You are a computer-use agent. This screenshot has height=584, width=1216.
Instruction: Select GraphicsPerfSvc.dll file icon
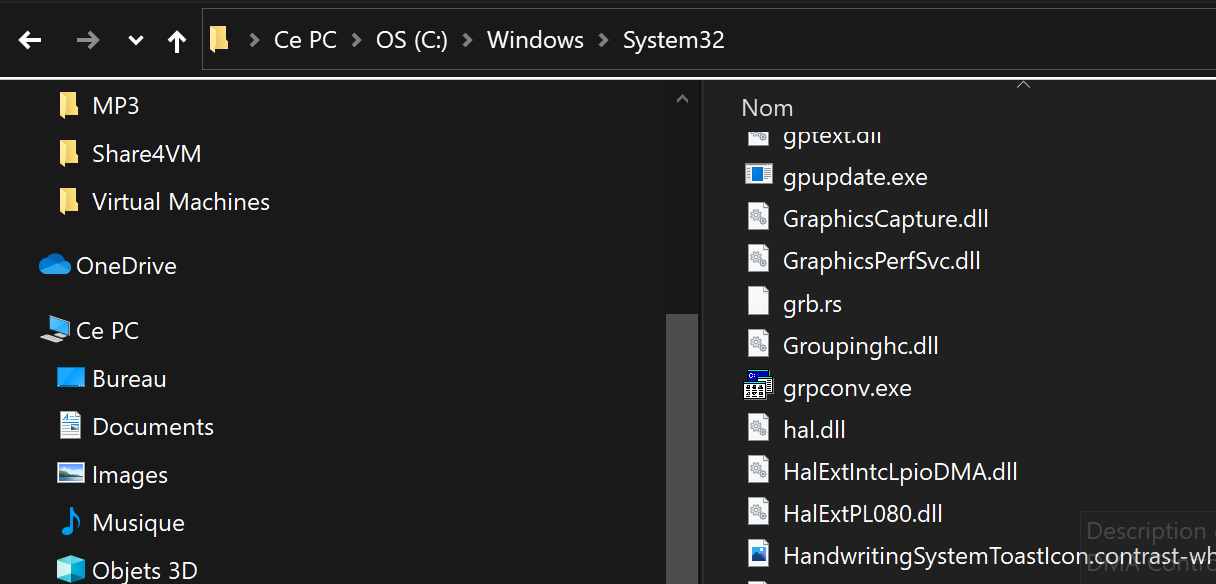click(759, 259)
